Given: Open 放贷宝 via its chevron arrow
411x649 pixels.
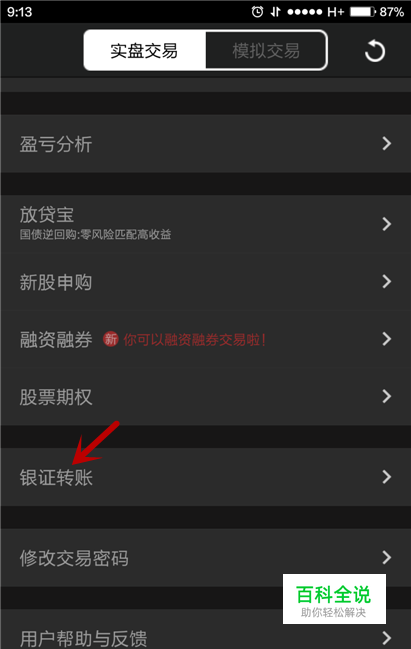Looking at the screenshot, I should [x=387, y=224].
